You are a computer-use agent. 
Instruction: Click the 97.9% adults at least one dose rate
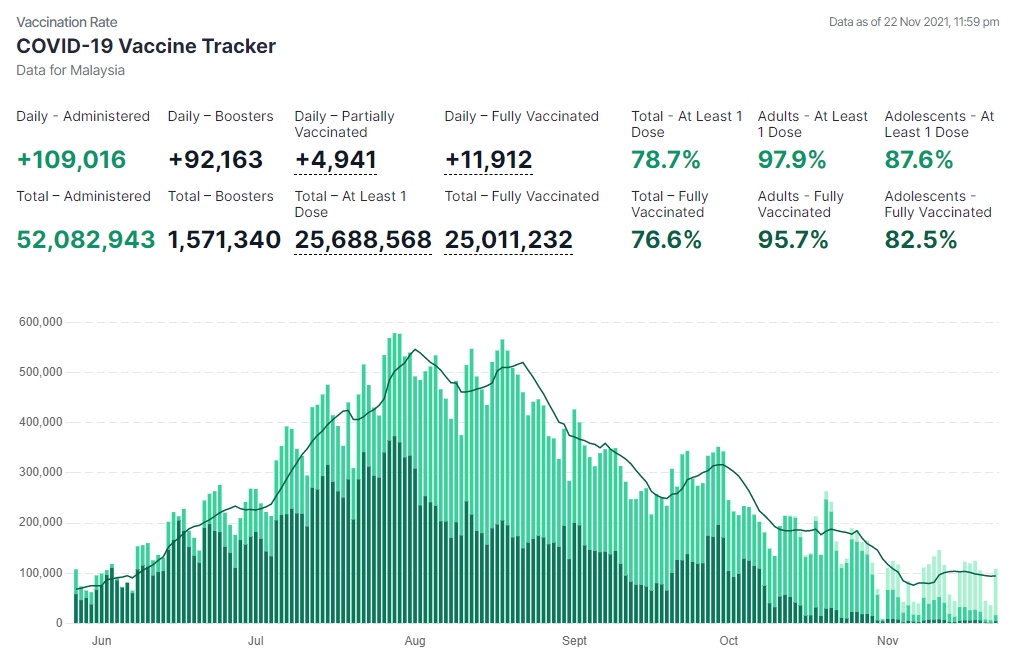click(792, 160)
